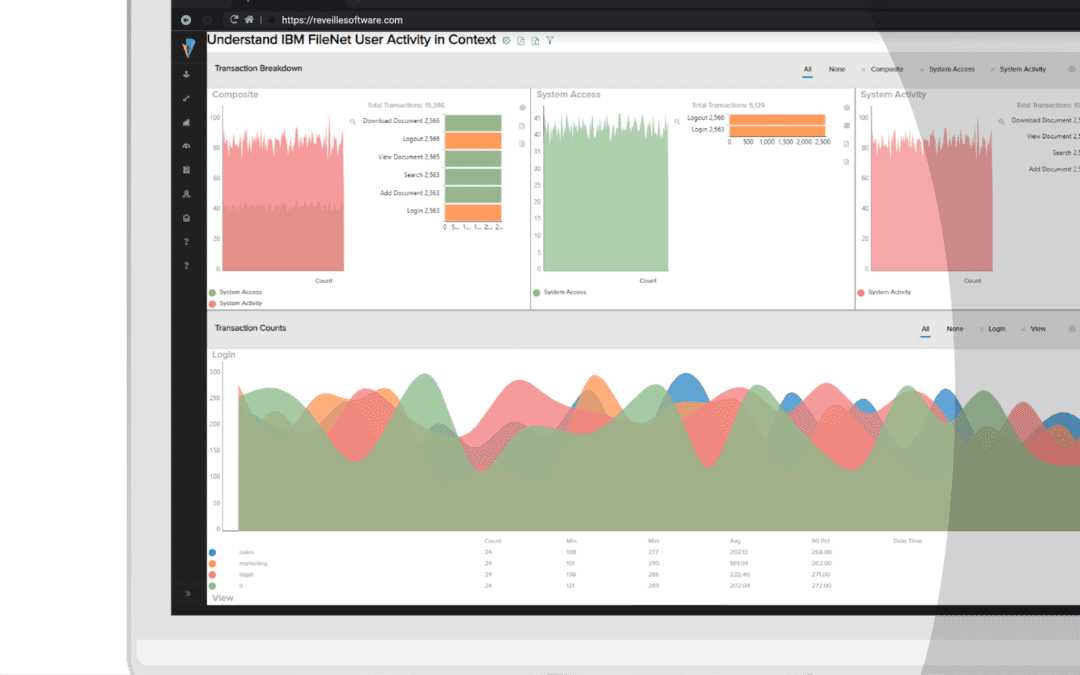This screenshot has height=675, width=1080.
Task: Click the Search 2,563 bar in Composite
Action: click(x=473, y=176)
